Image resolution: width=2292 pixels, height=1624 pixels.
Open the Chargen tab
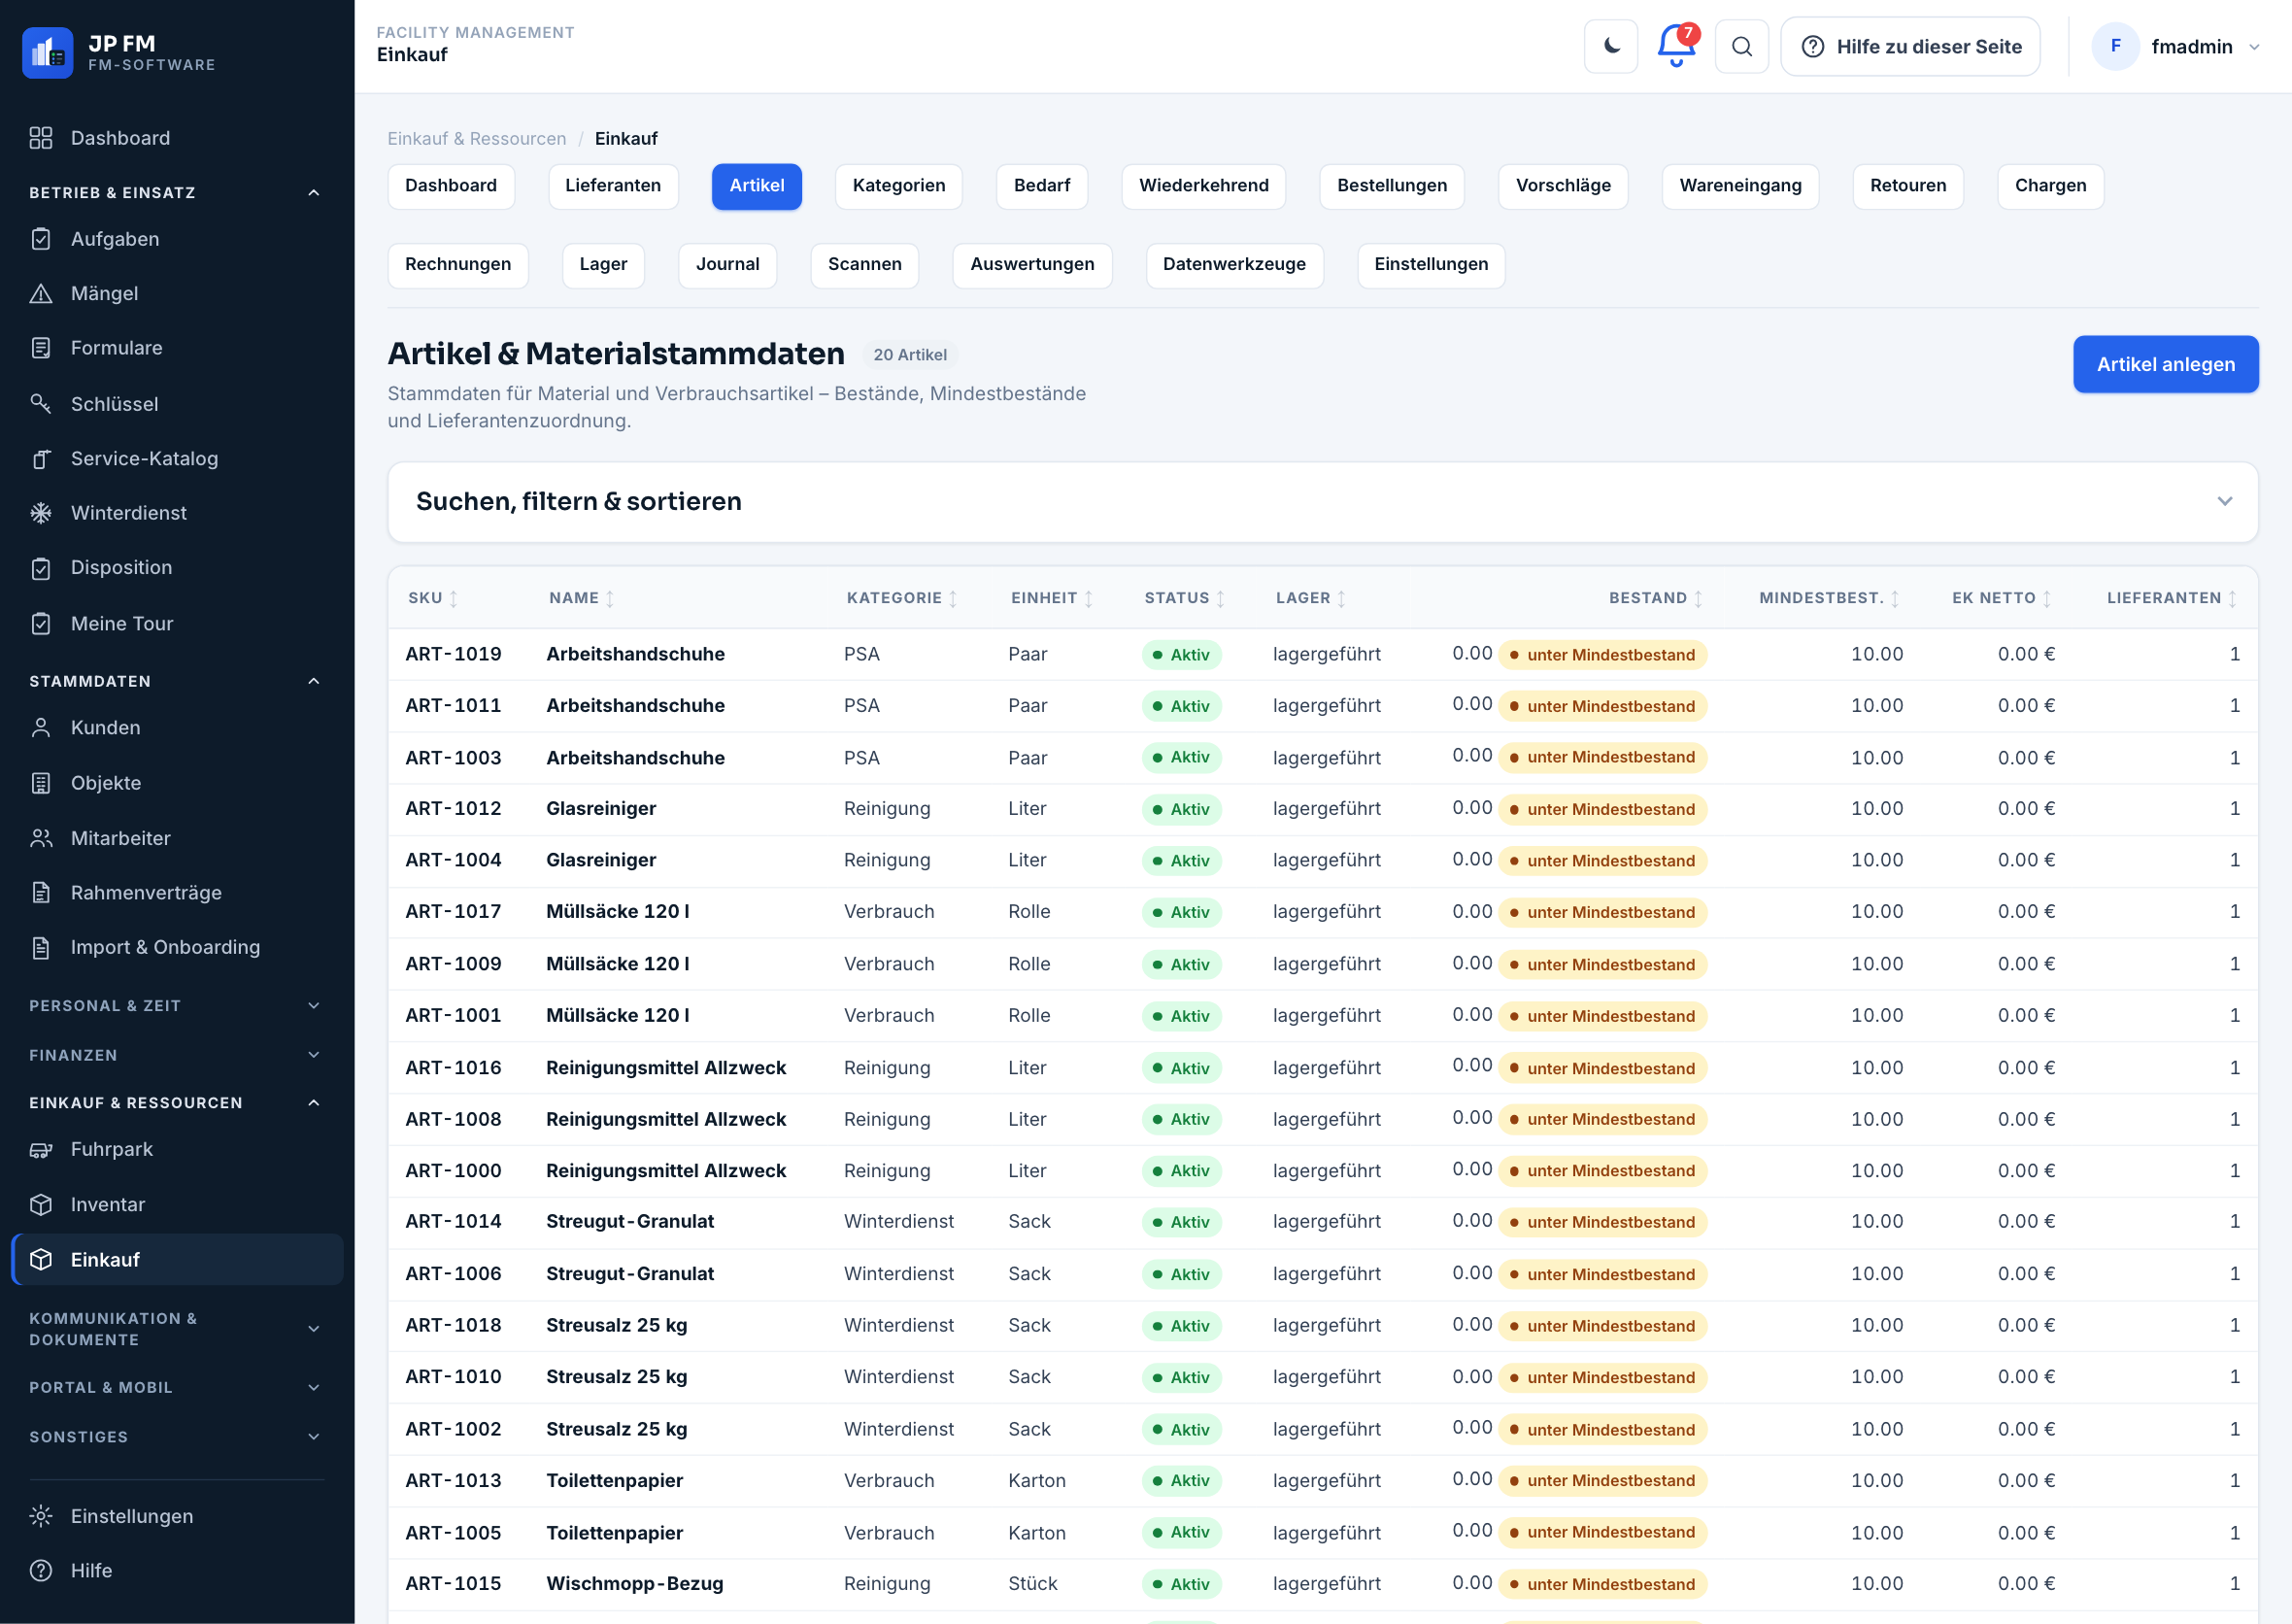click(2050, 186)
